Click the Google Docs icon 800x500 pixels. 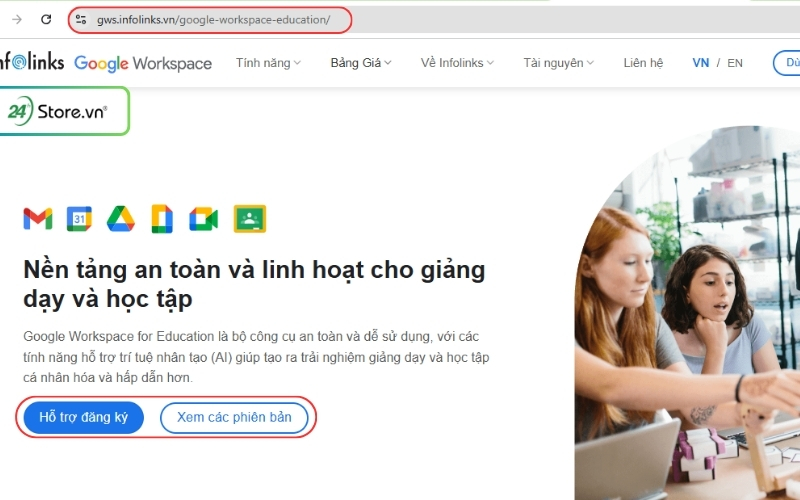(x=162, y=219)
